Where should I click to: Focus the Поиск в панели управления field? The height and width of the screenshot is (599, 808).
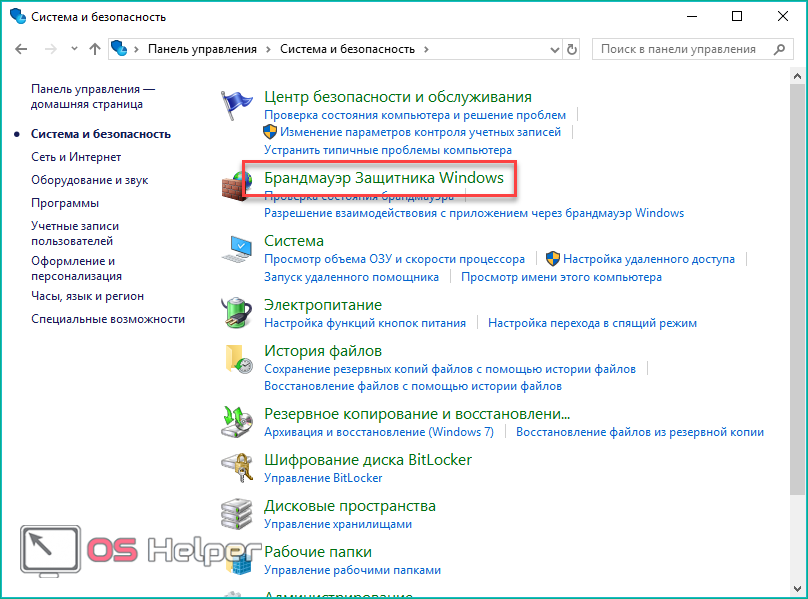click(x=692, y=49)
